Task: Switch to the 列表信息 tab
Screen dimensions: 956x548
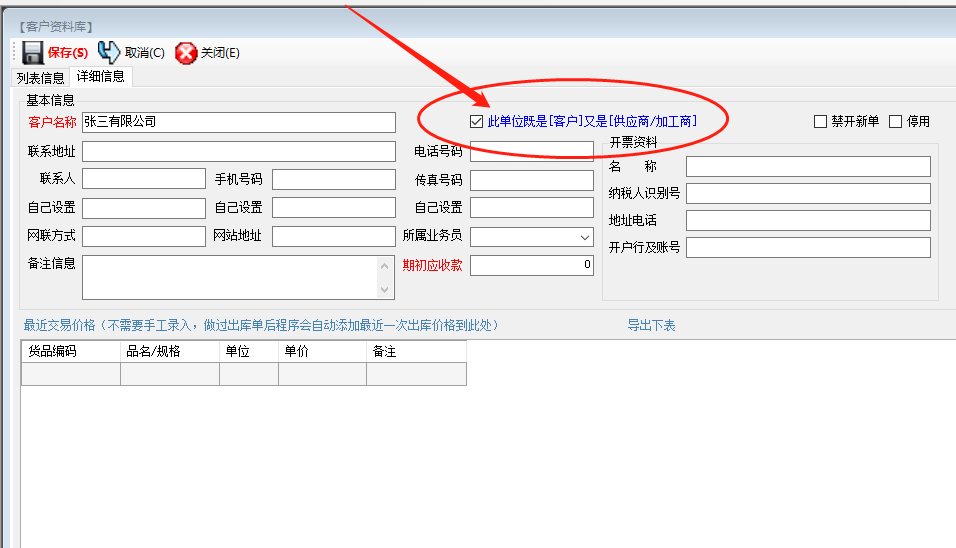Action: 40,78
